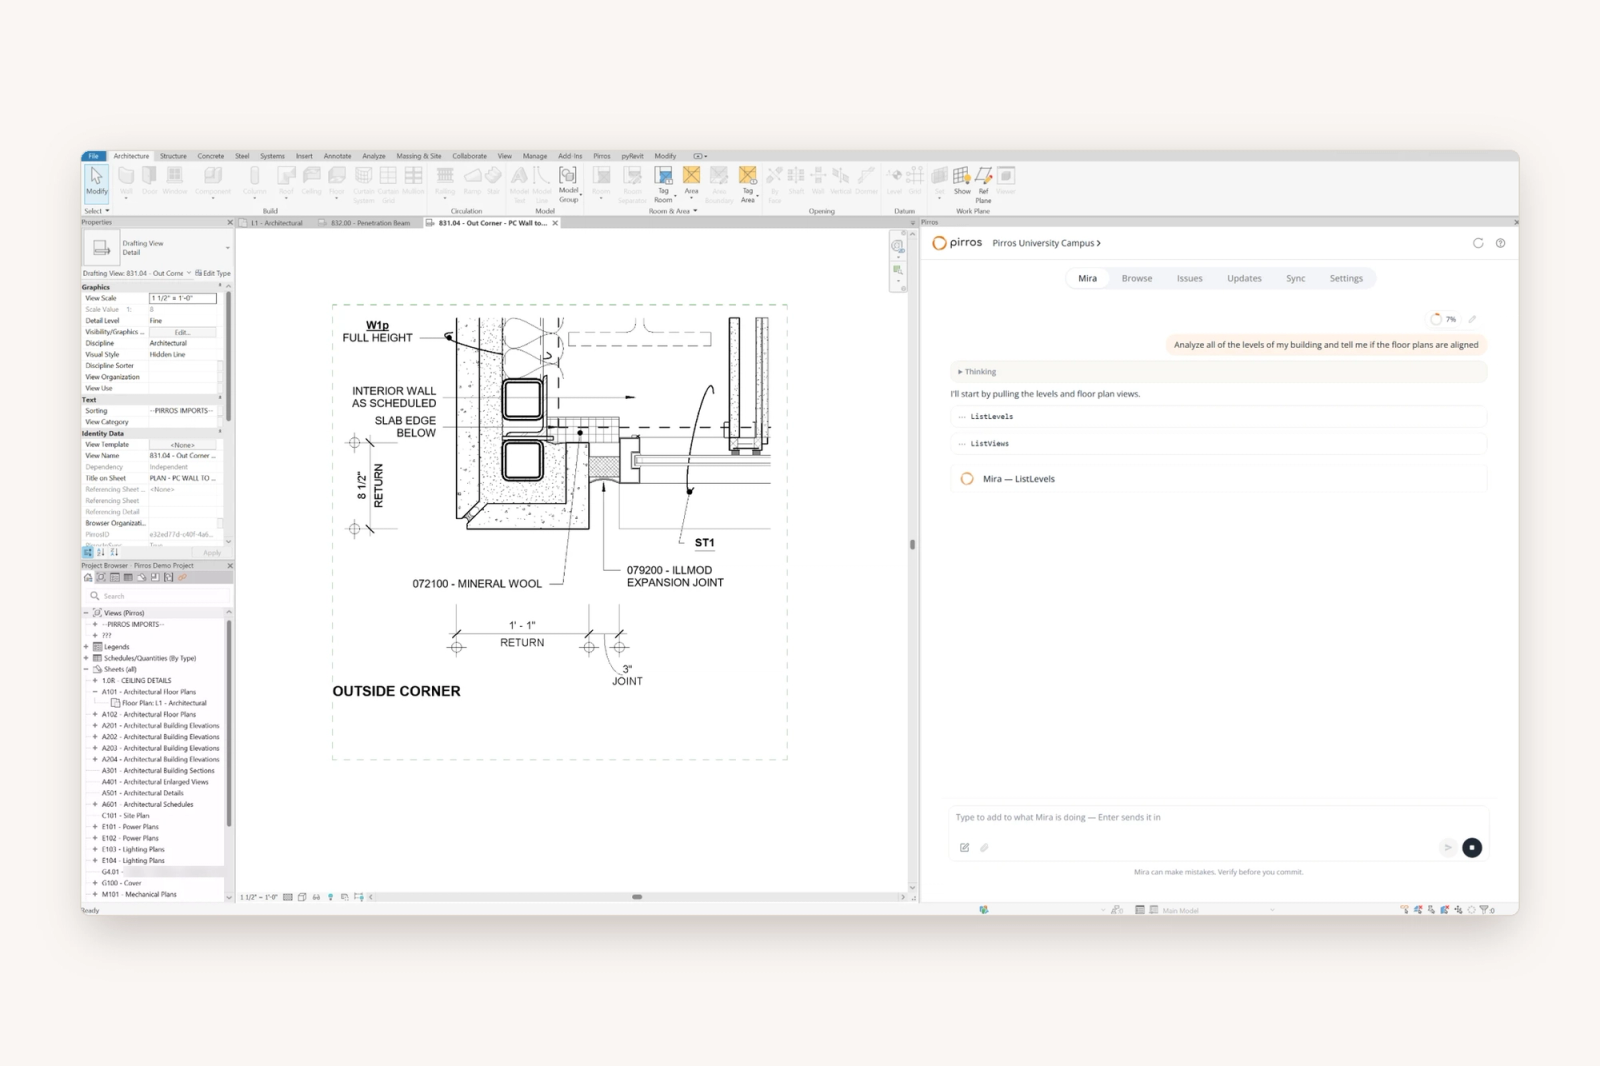The width and height of the screenshot is (1600, 1066).
Task: Open the File menu
Action: [93, 156]
